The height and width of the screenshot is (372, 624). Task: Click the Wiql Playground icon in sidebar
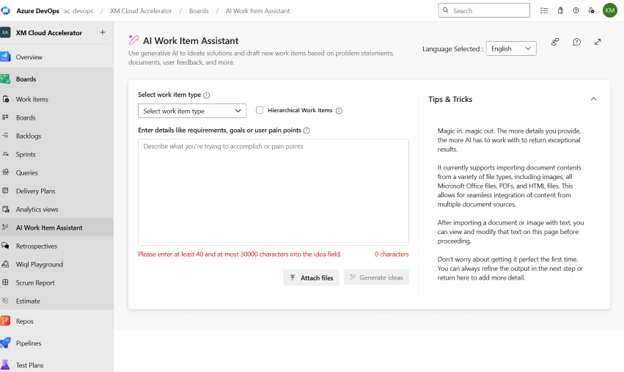point(6,264)
